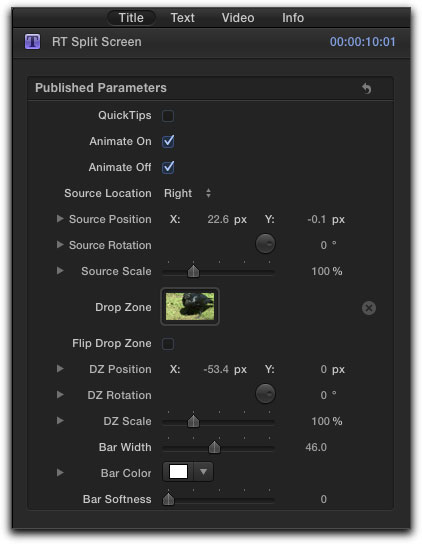Uncheck the Animate Off checkbox
The height and width of the screenshot is (544, 422).
(168, 167)
